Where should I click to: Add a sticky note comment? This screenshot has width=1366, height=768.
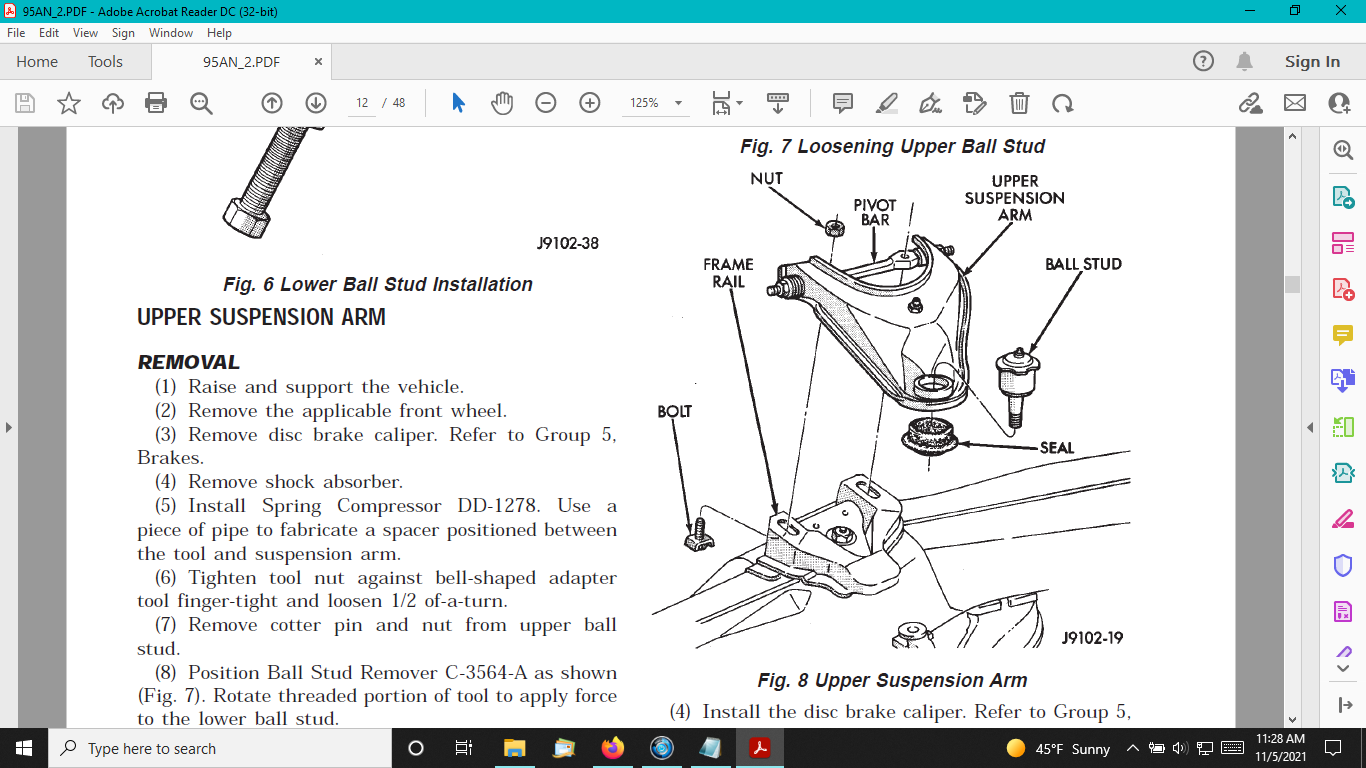coord(843,103)
